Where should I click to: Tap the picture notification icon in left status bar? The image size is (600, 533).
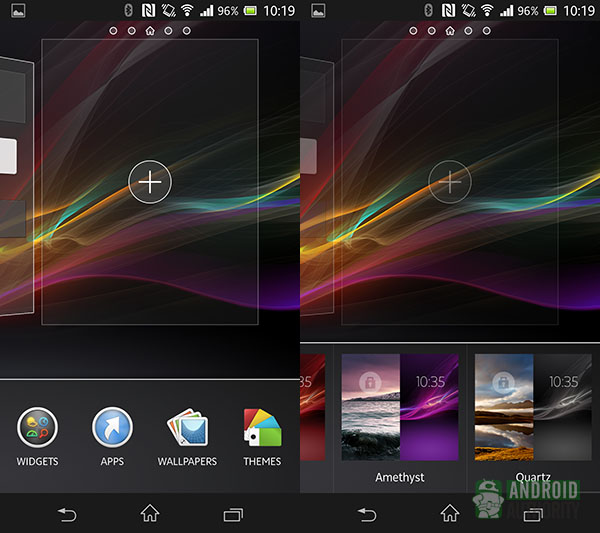pos(18,10)
